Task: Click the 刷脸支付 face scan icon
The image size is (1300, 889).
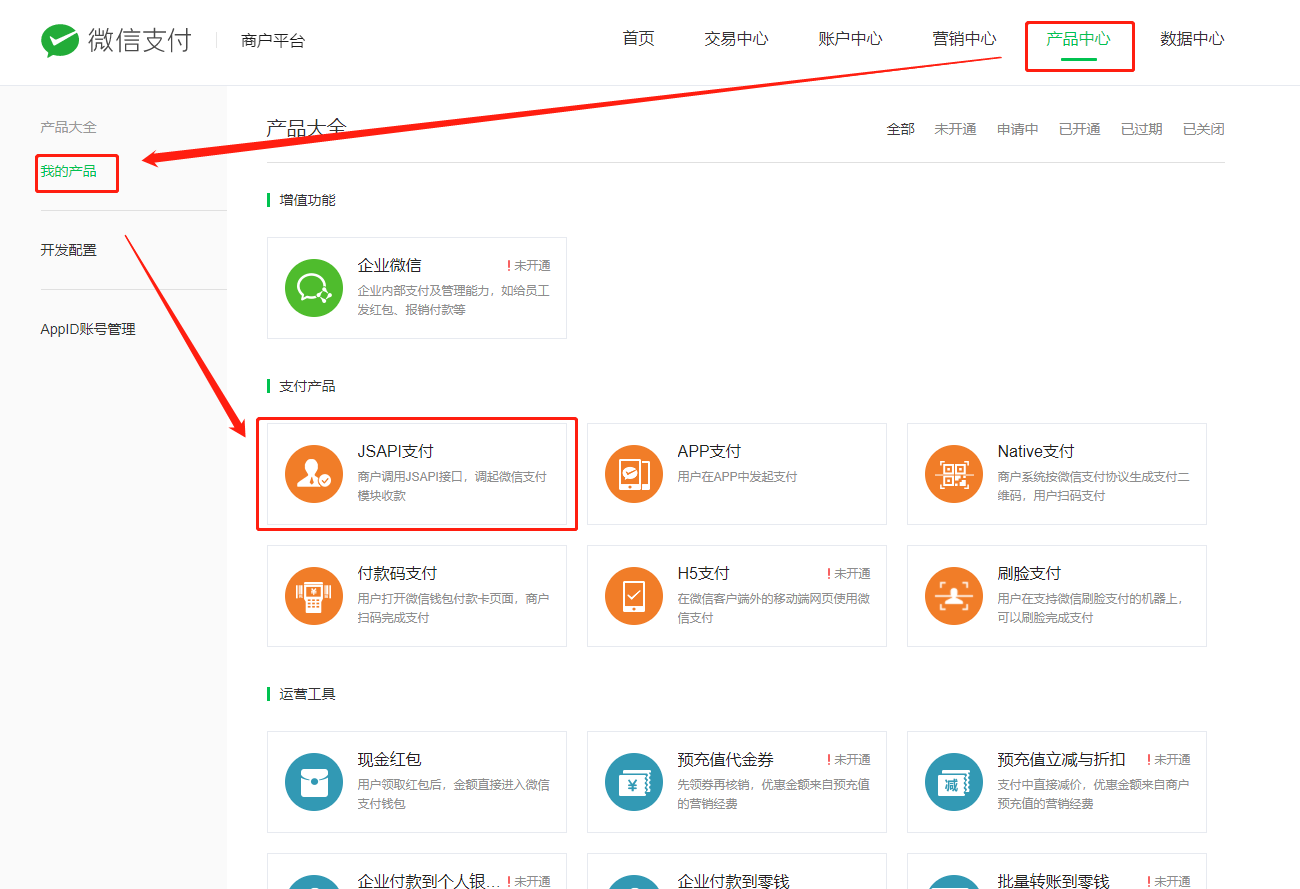Action: point(954,596)
